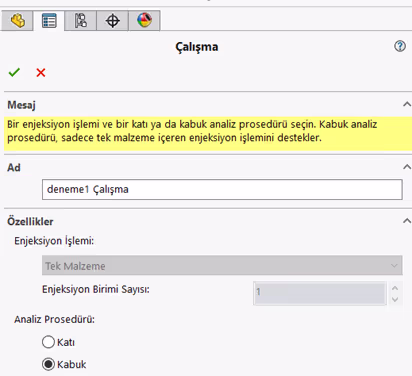412x376 pixels.
Task: Click the Enjeksiyon Birimi Sayısı value field
Action: [x=320, y=293]
